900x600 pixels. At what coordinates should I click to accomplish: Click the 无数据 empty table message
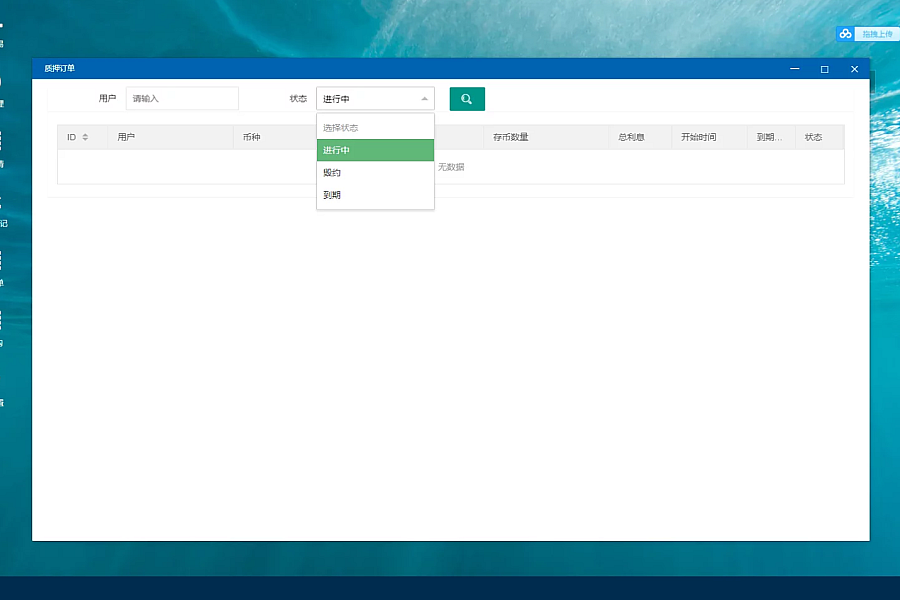click(451, 167)
